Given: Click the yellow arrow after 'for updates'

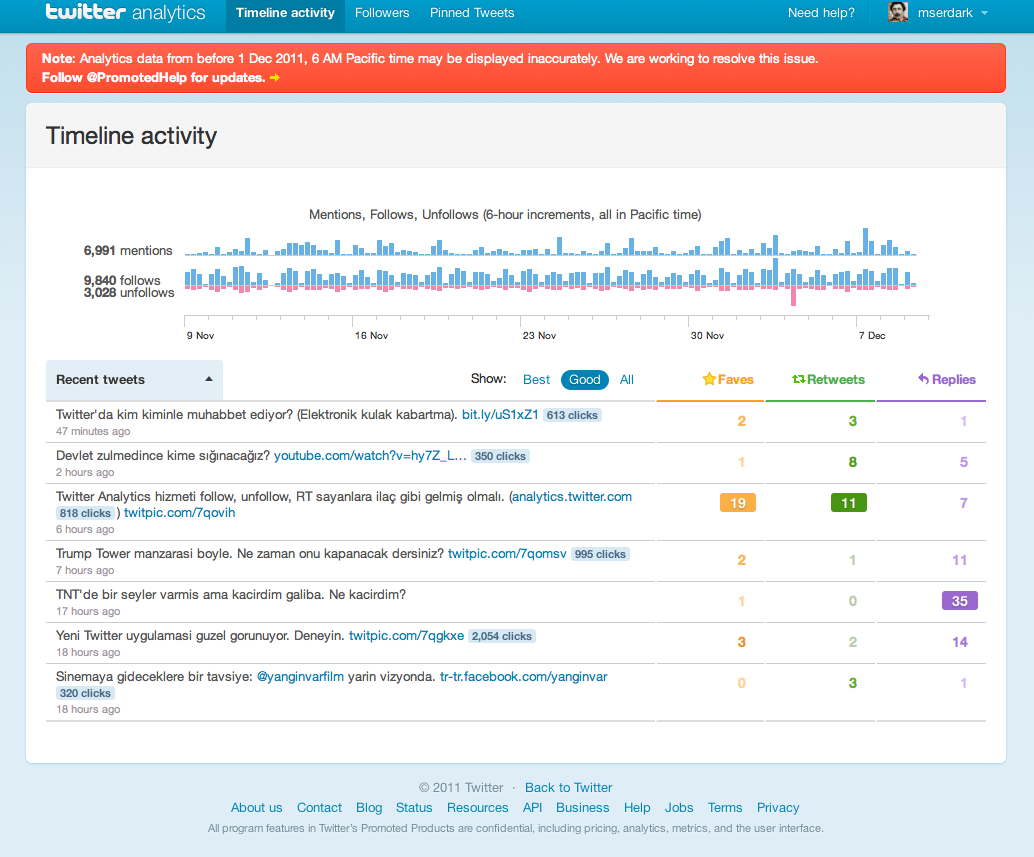Looking at the screenshot, I should point(275,78).
